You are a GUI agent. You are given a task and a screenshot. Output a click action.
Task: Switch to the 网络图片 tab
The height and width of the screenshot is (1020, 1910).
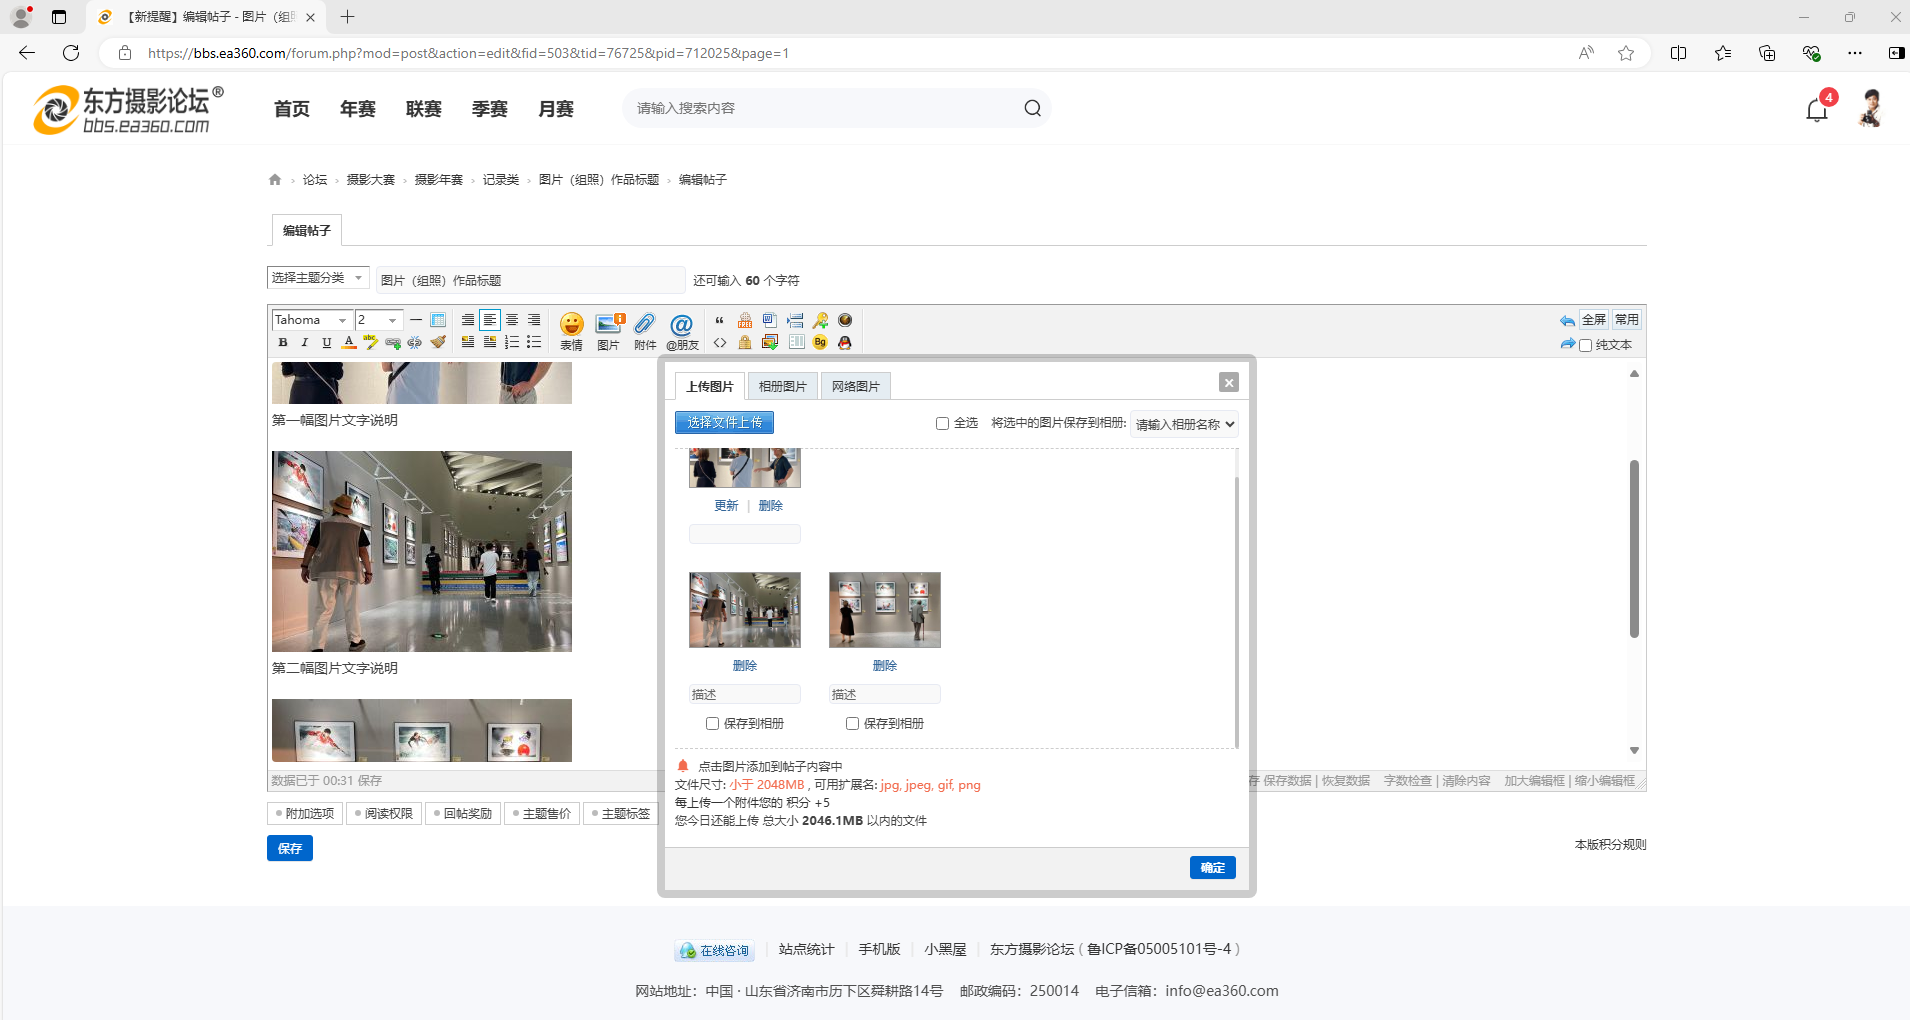coord(855,386)
